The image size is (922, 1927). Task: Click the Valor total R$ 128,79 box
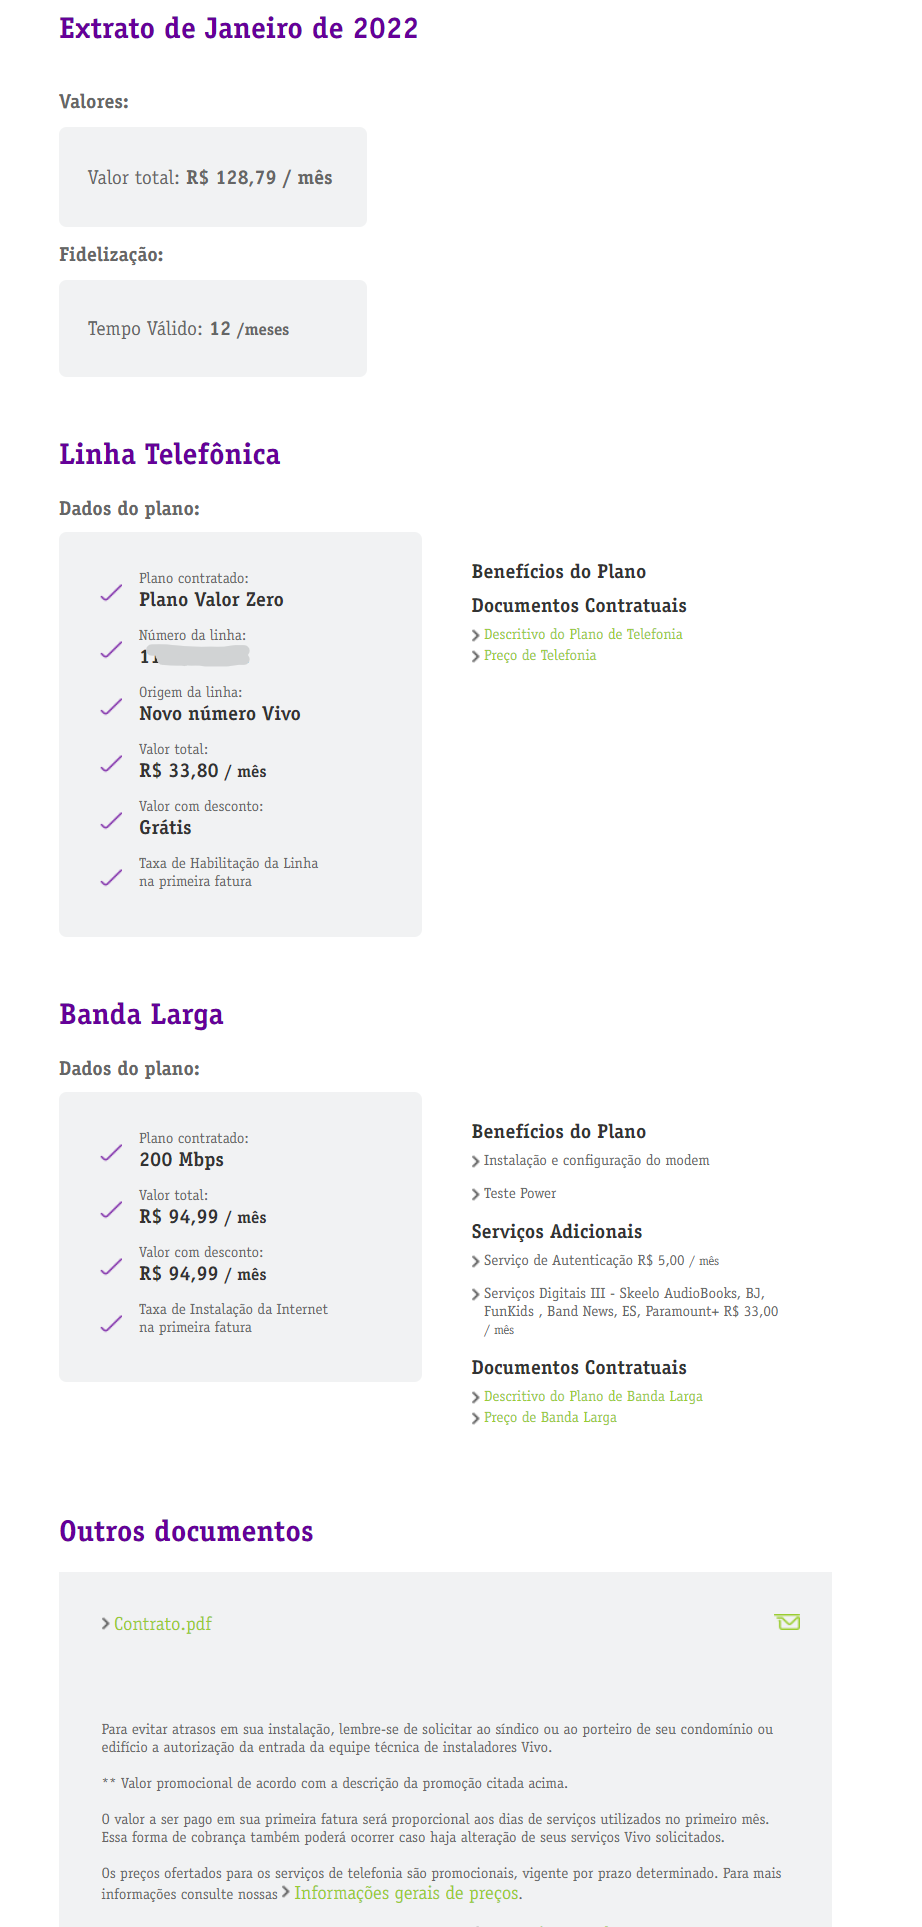click(x=213, y=177)
